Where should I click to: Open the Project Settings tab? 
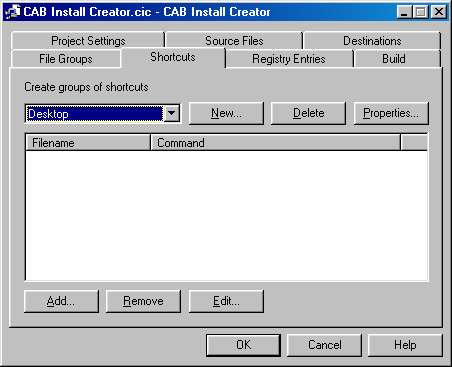pyautogui.click(x=88, y=41)
